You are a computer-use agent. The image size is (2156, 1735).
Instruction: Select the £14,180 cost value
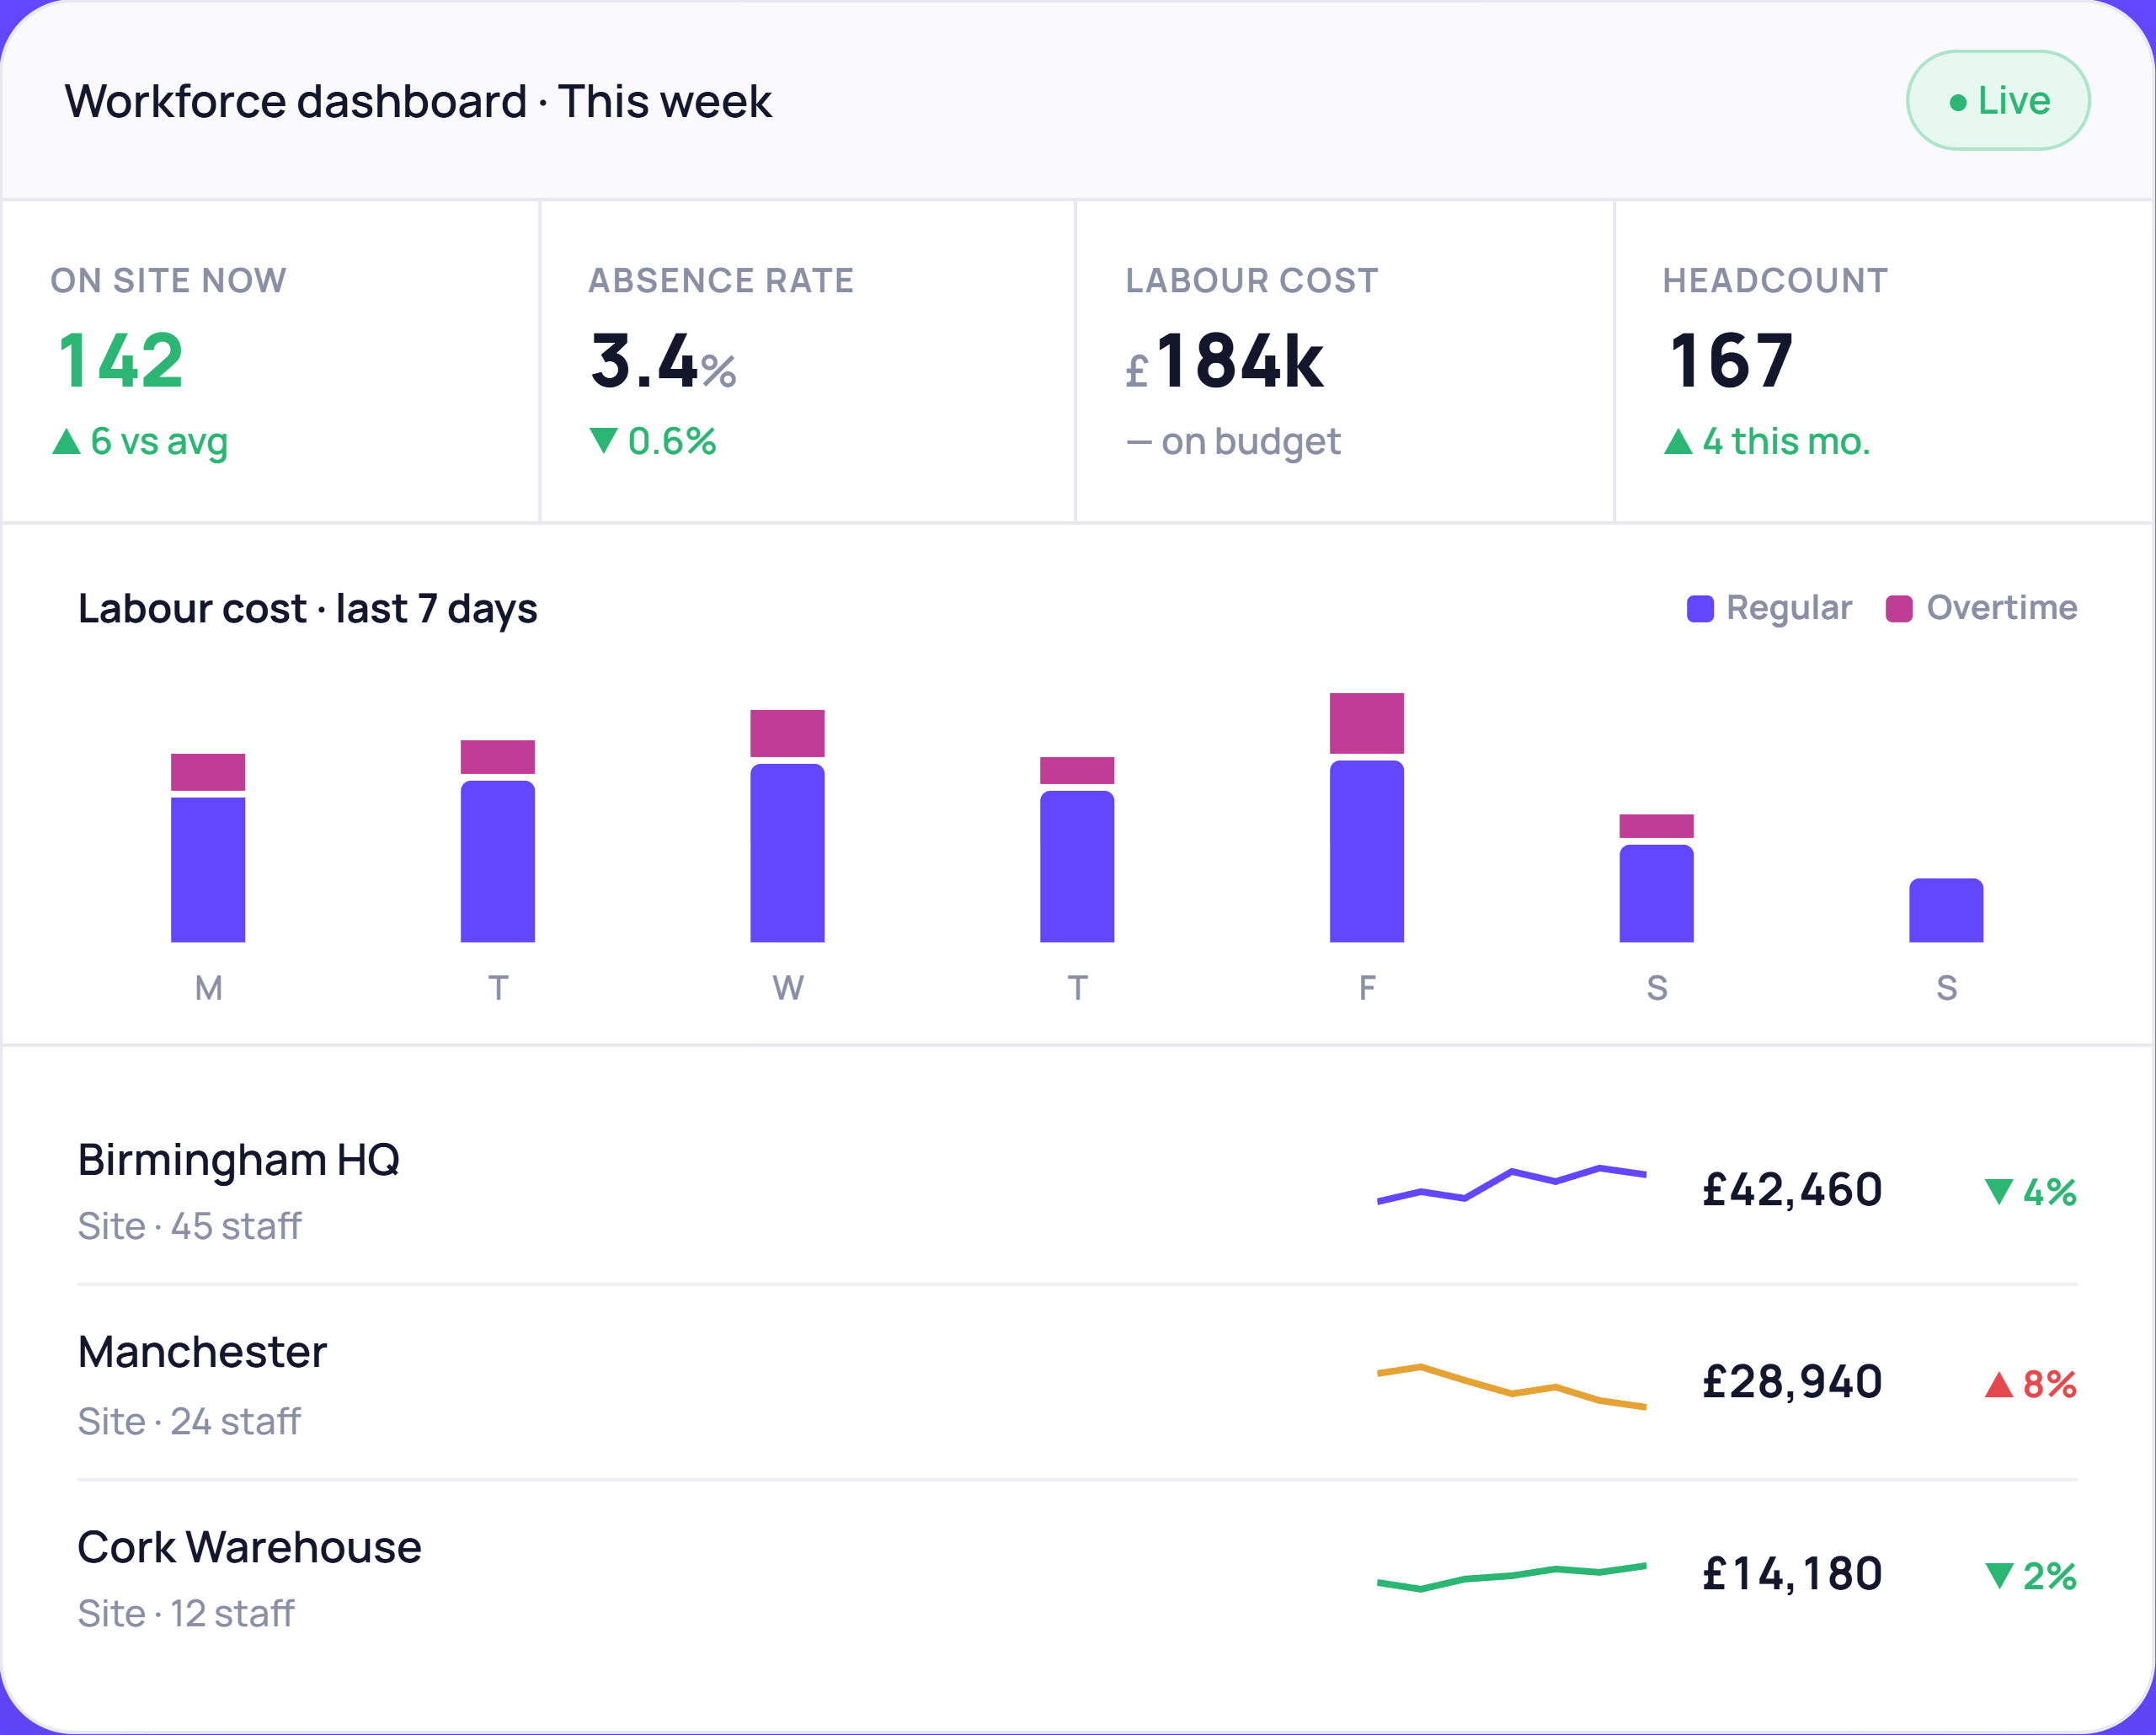pyautogui.click(x=1792, y=1574)
